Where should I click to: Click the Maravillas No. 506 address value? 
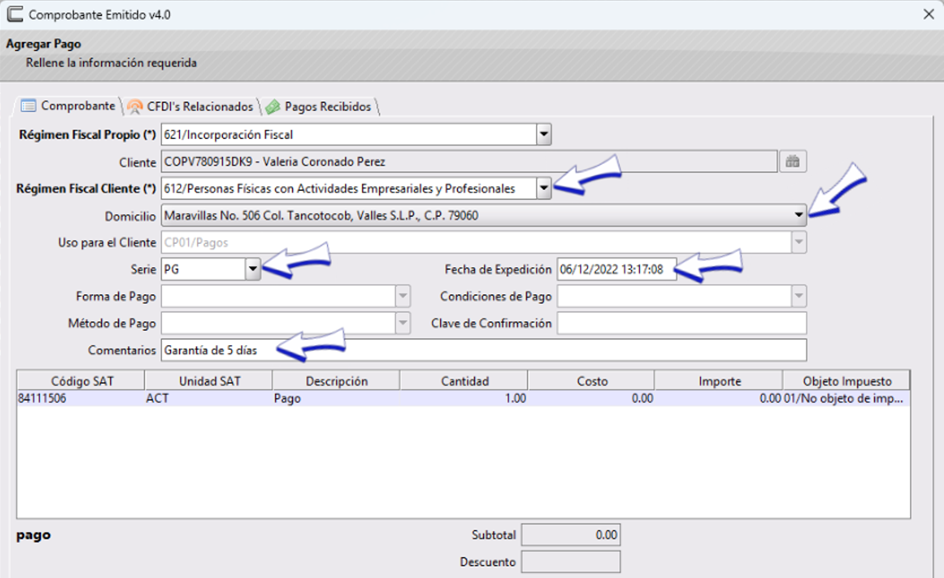pyautogui.click(x=321, y=216)
